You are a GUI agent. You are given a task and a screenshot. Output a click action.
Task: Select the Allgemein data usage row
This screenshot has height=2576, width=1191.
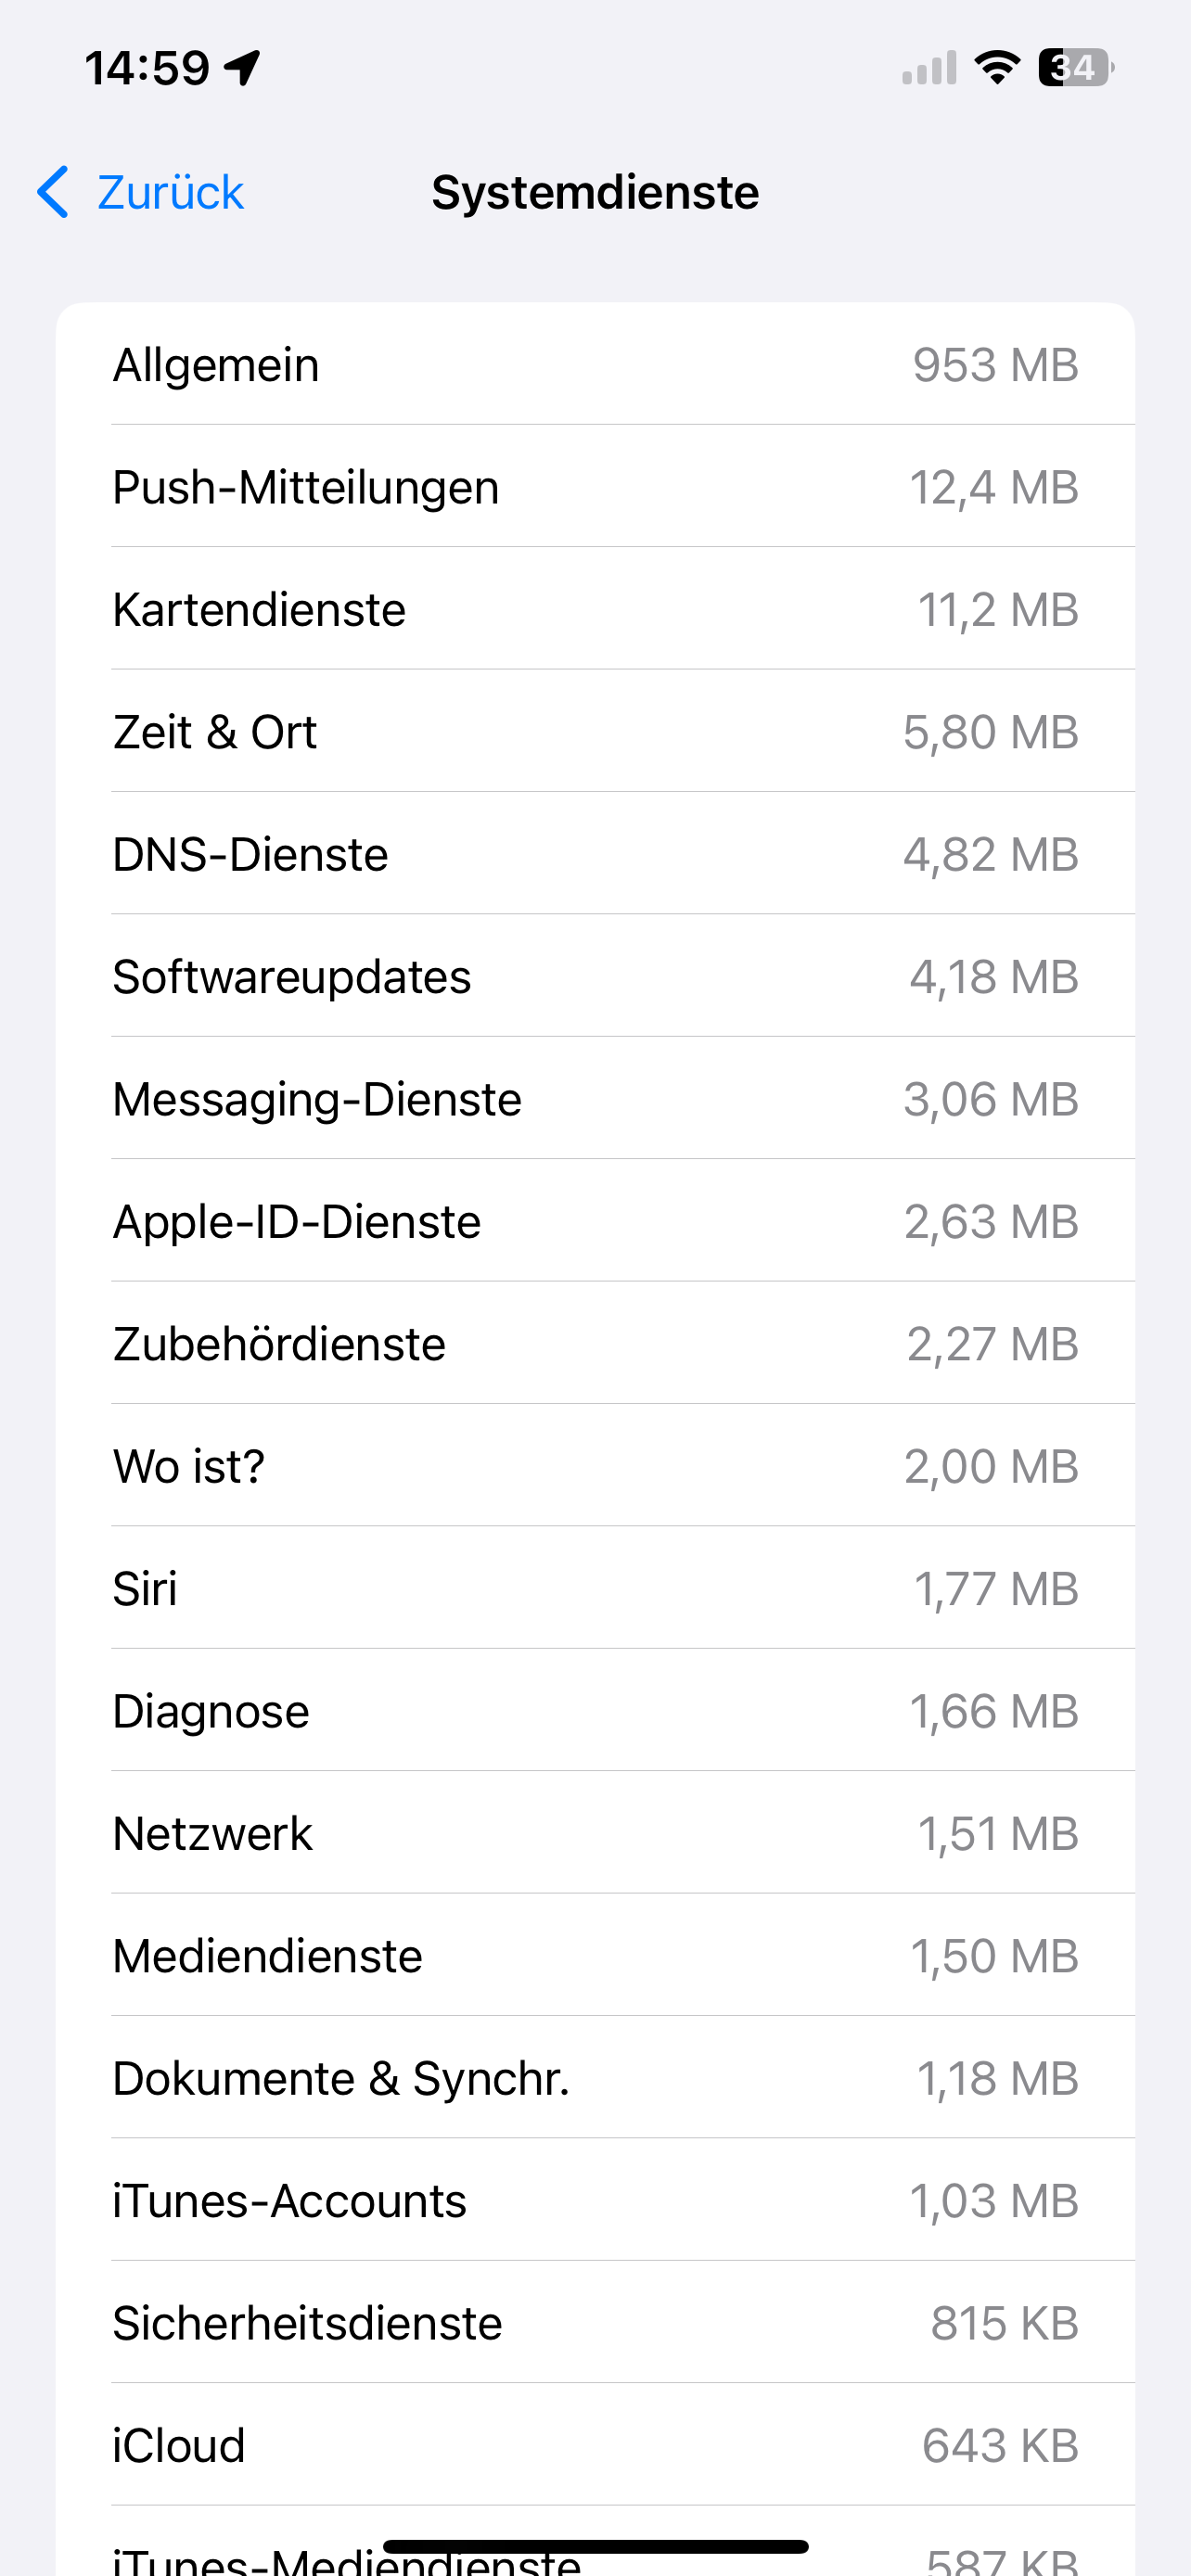click(x=595, y=365)
